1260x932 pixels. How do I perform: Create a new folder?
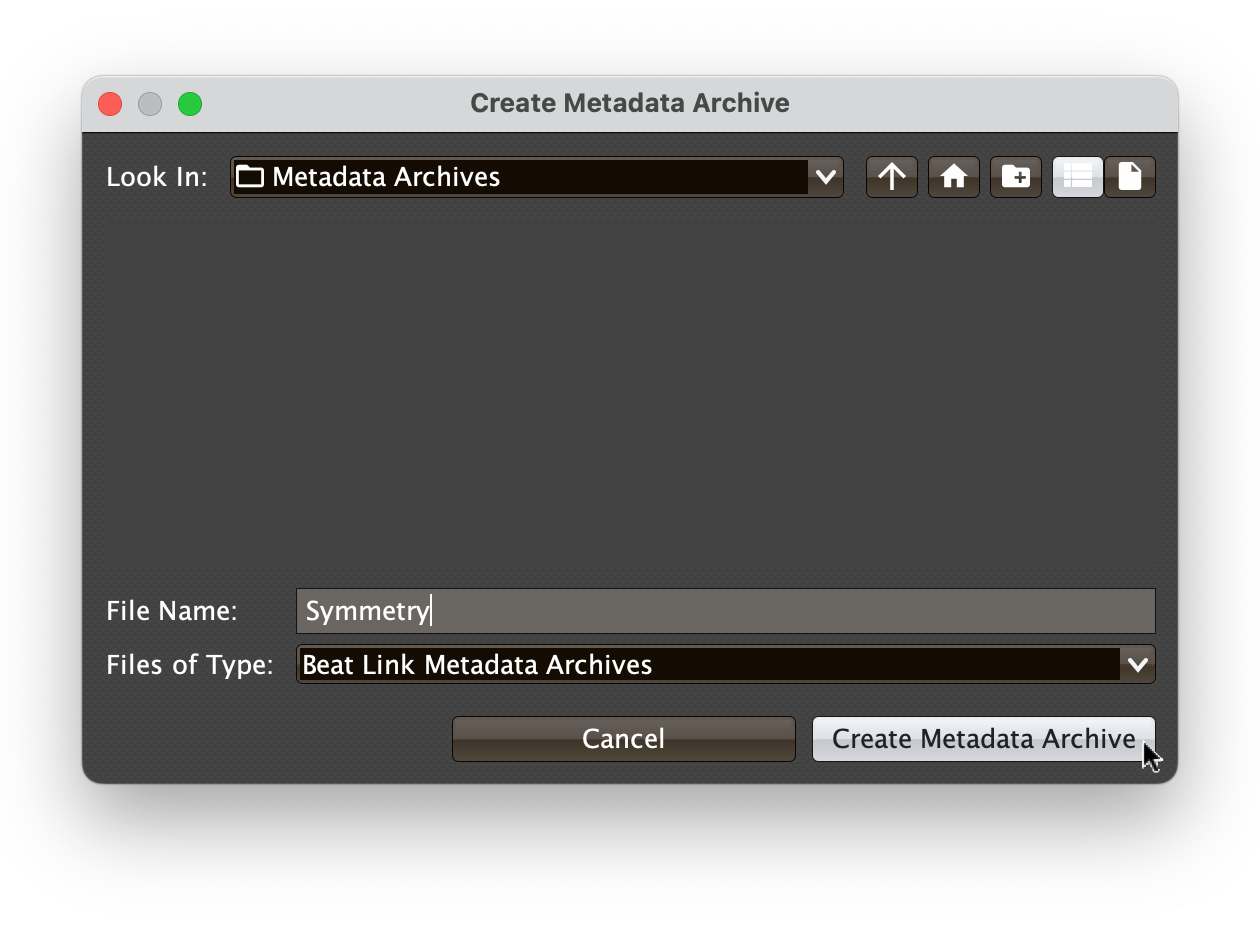1016,177
